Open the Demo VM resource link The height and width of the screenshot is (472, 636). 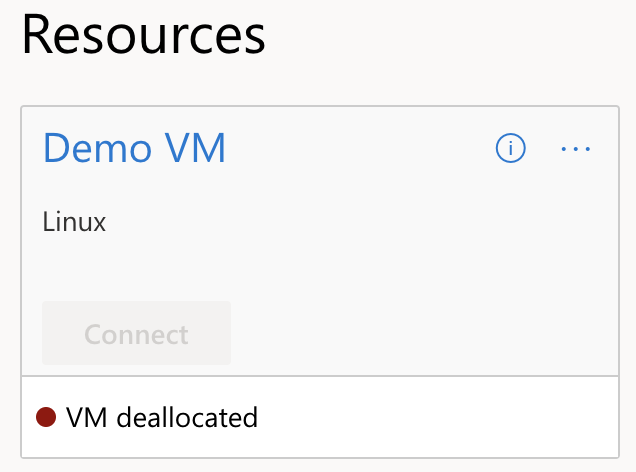click(134, 149)
